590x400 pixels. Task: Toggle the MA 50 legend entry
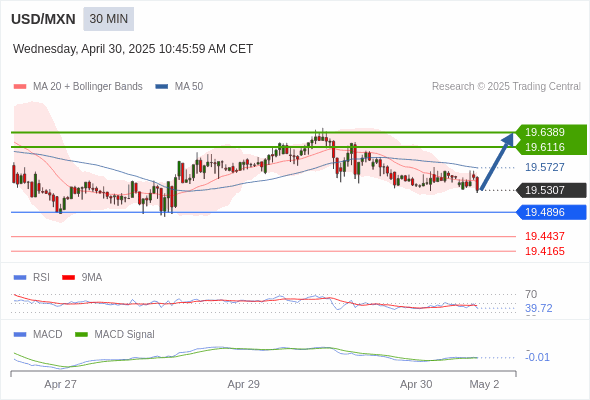[x=179, y=87]
